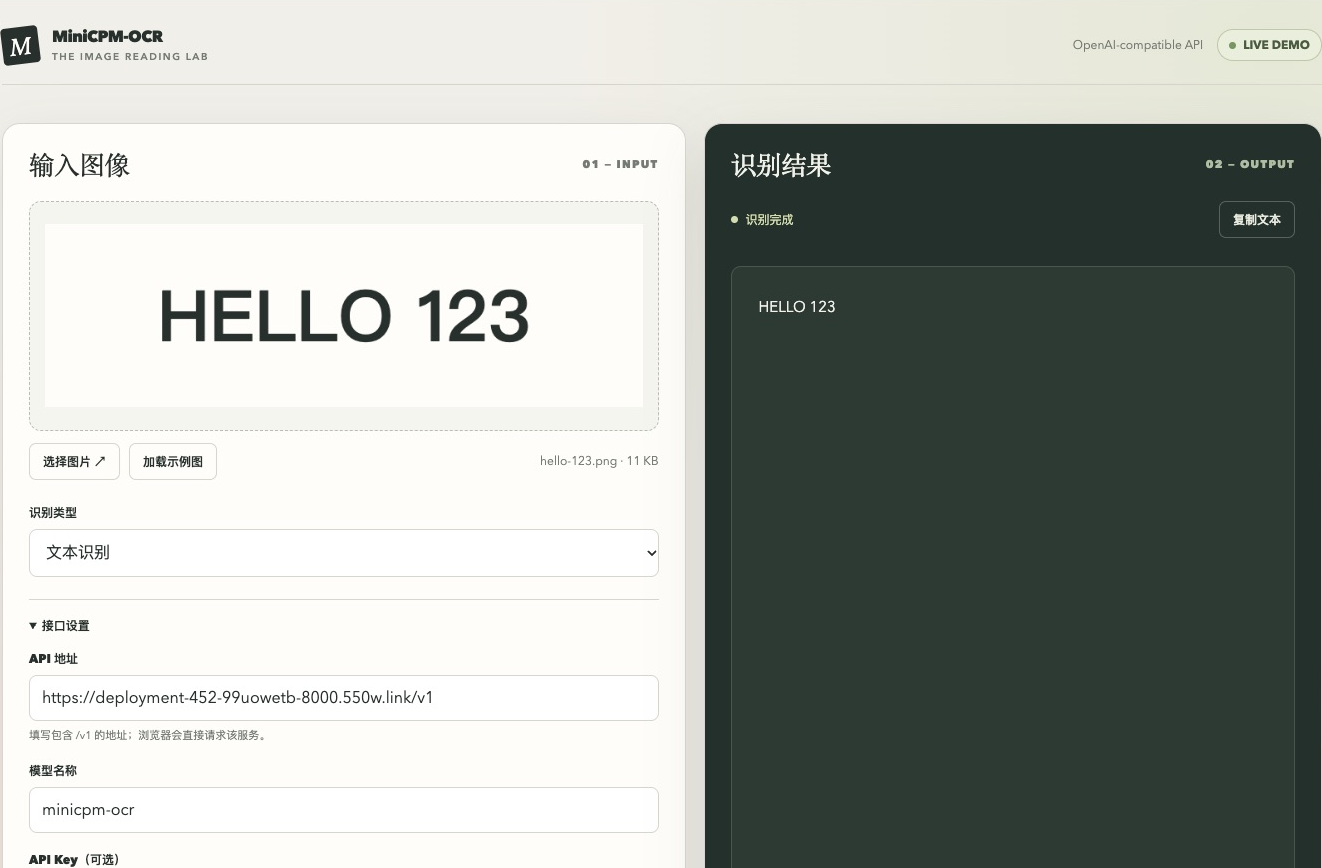Click the API address hint text below the field
1322x868 pixels.
(x=149, y=736)
